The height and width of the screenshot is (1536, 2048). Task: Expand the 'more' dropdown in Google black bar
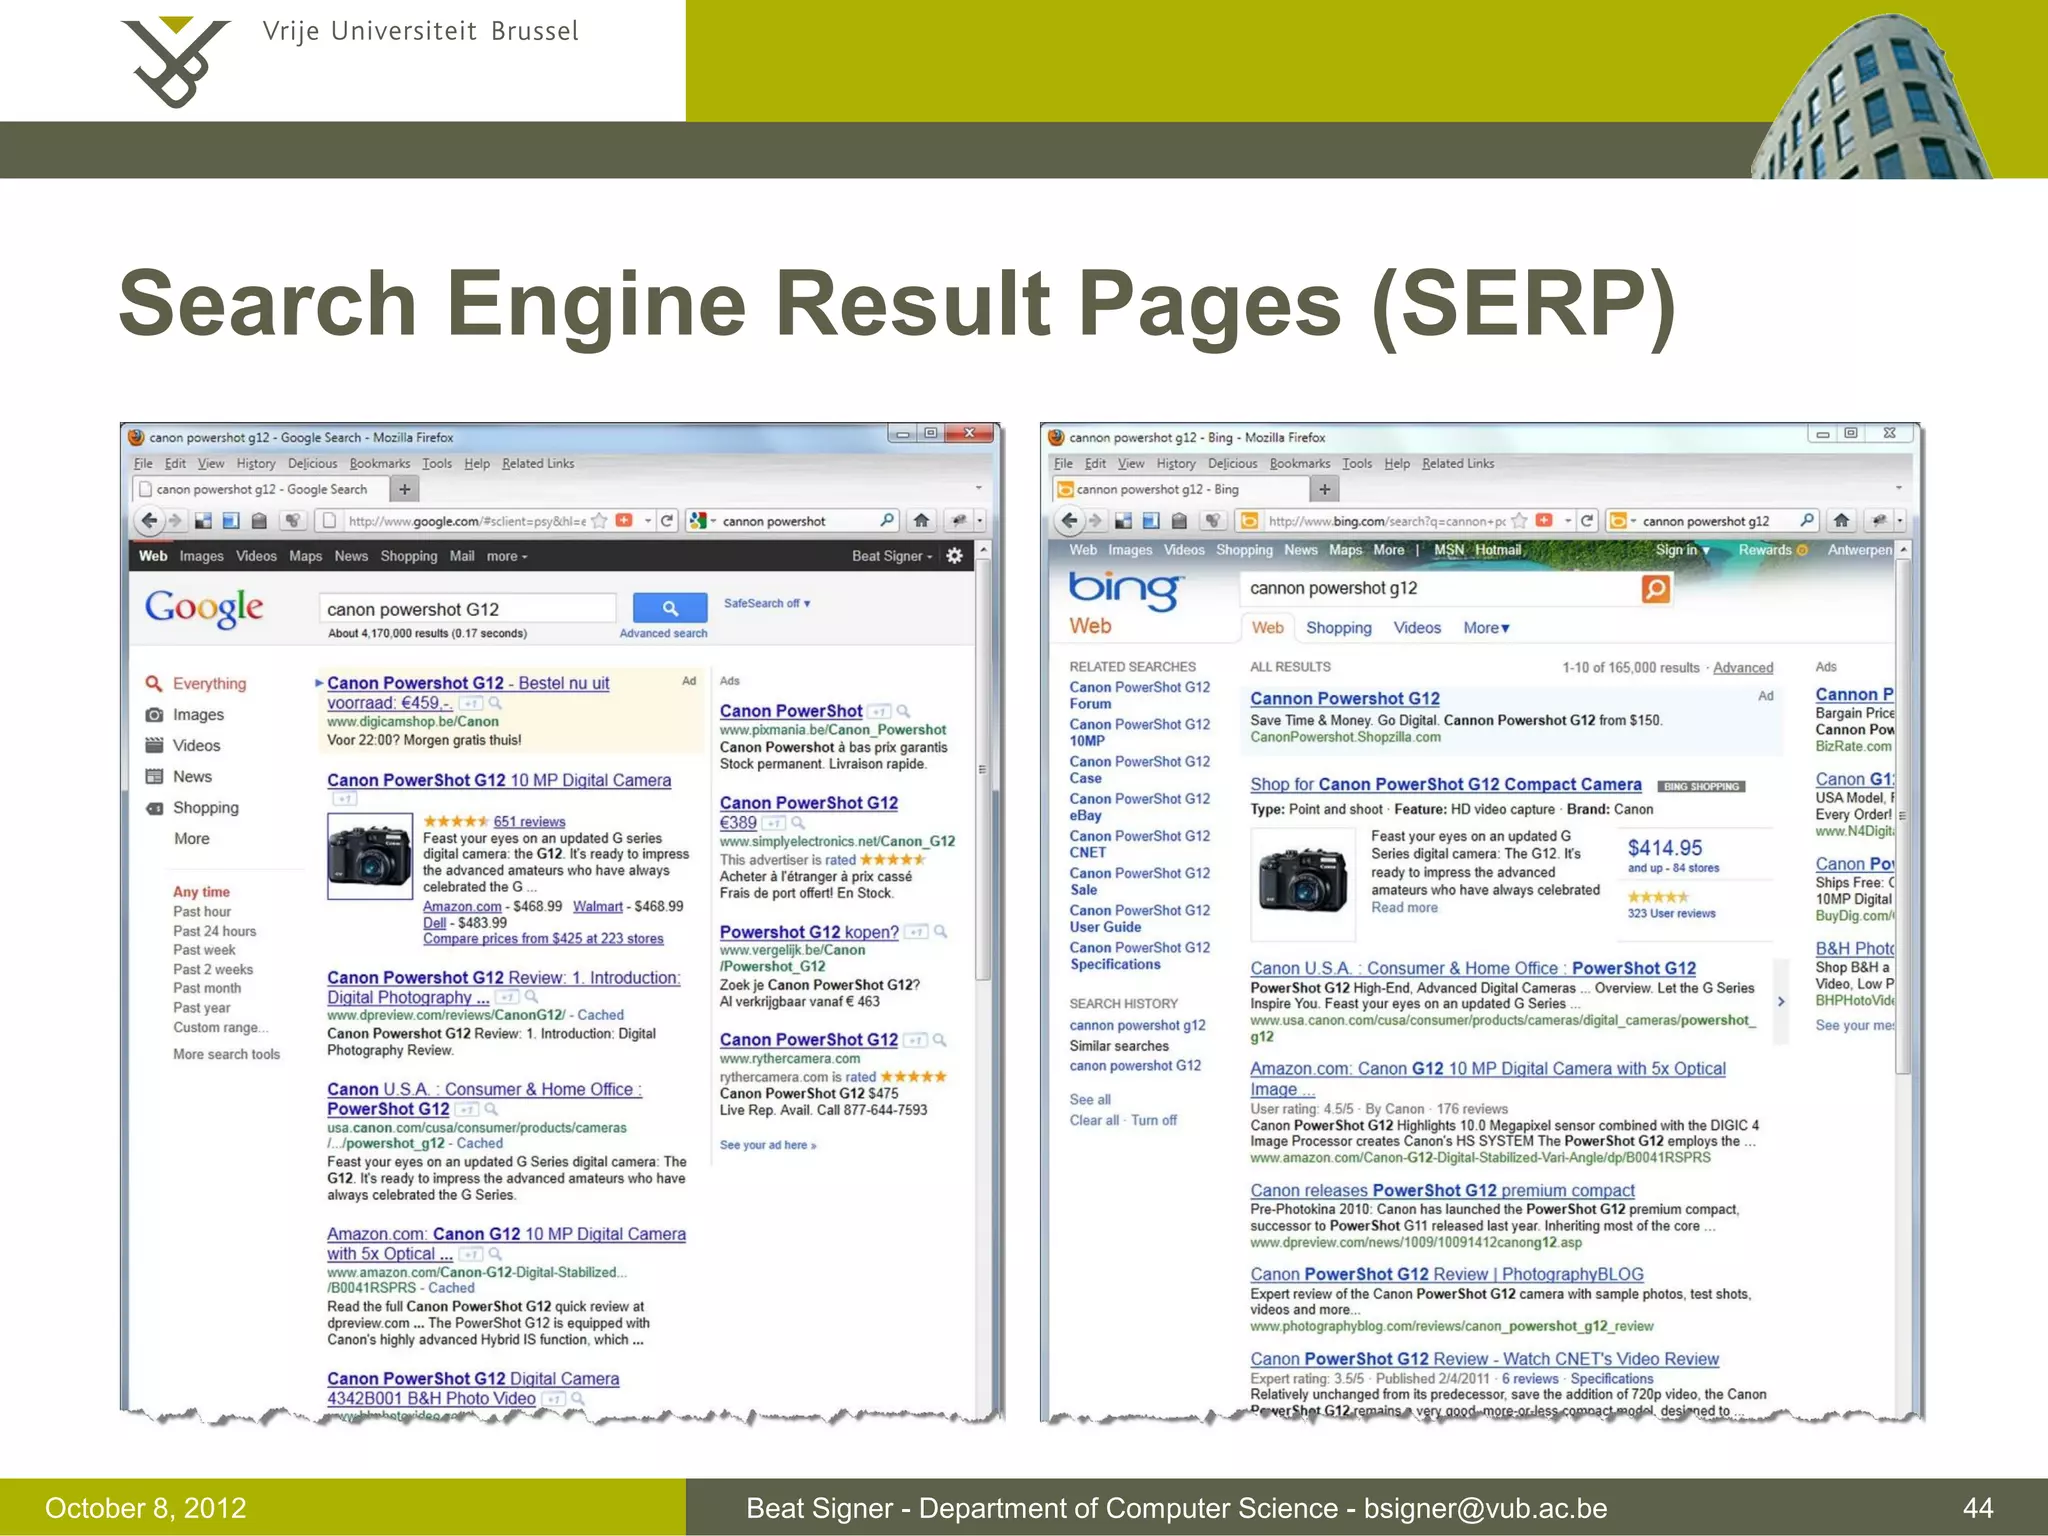(507, 556)
